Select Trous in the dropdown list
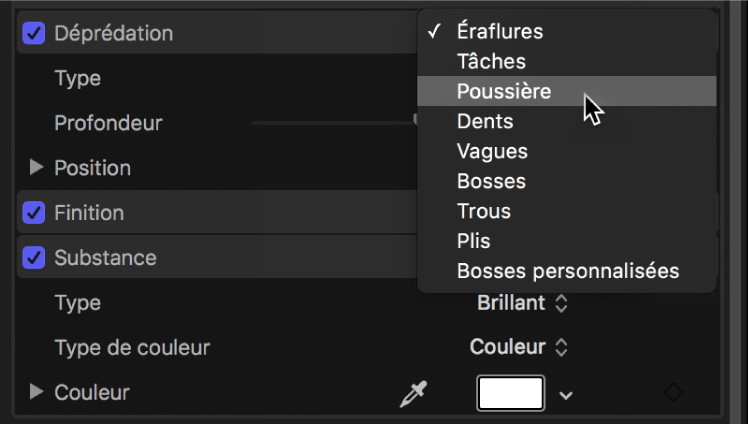The image size is (748, 425). (484, 211)
